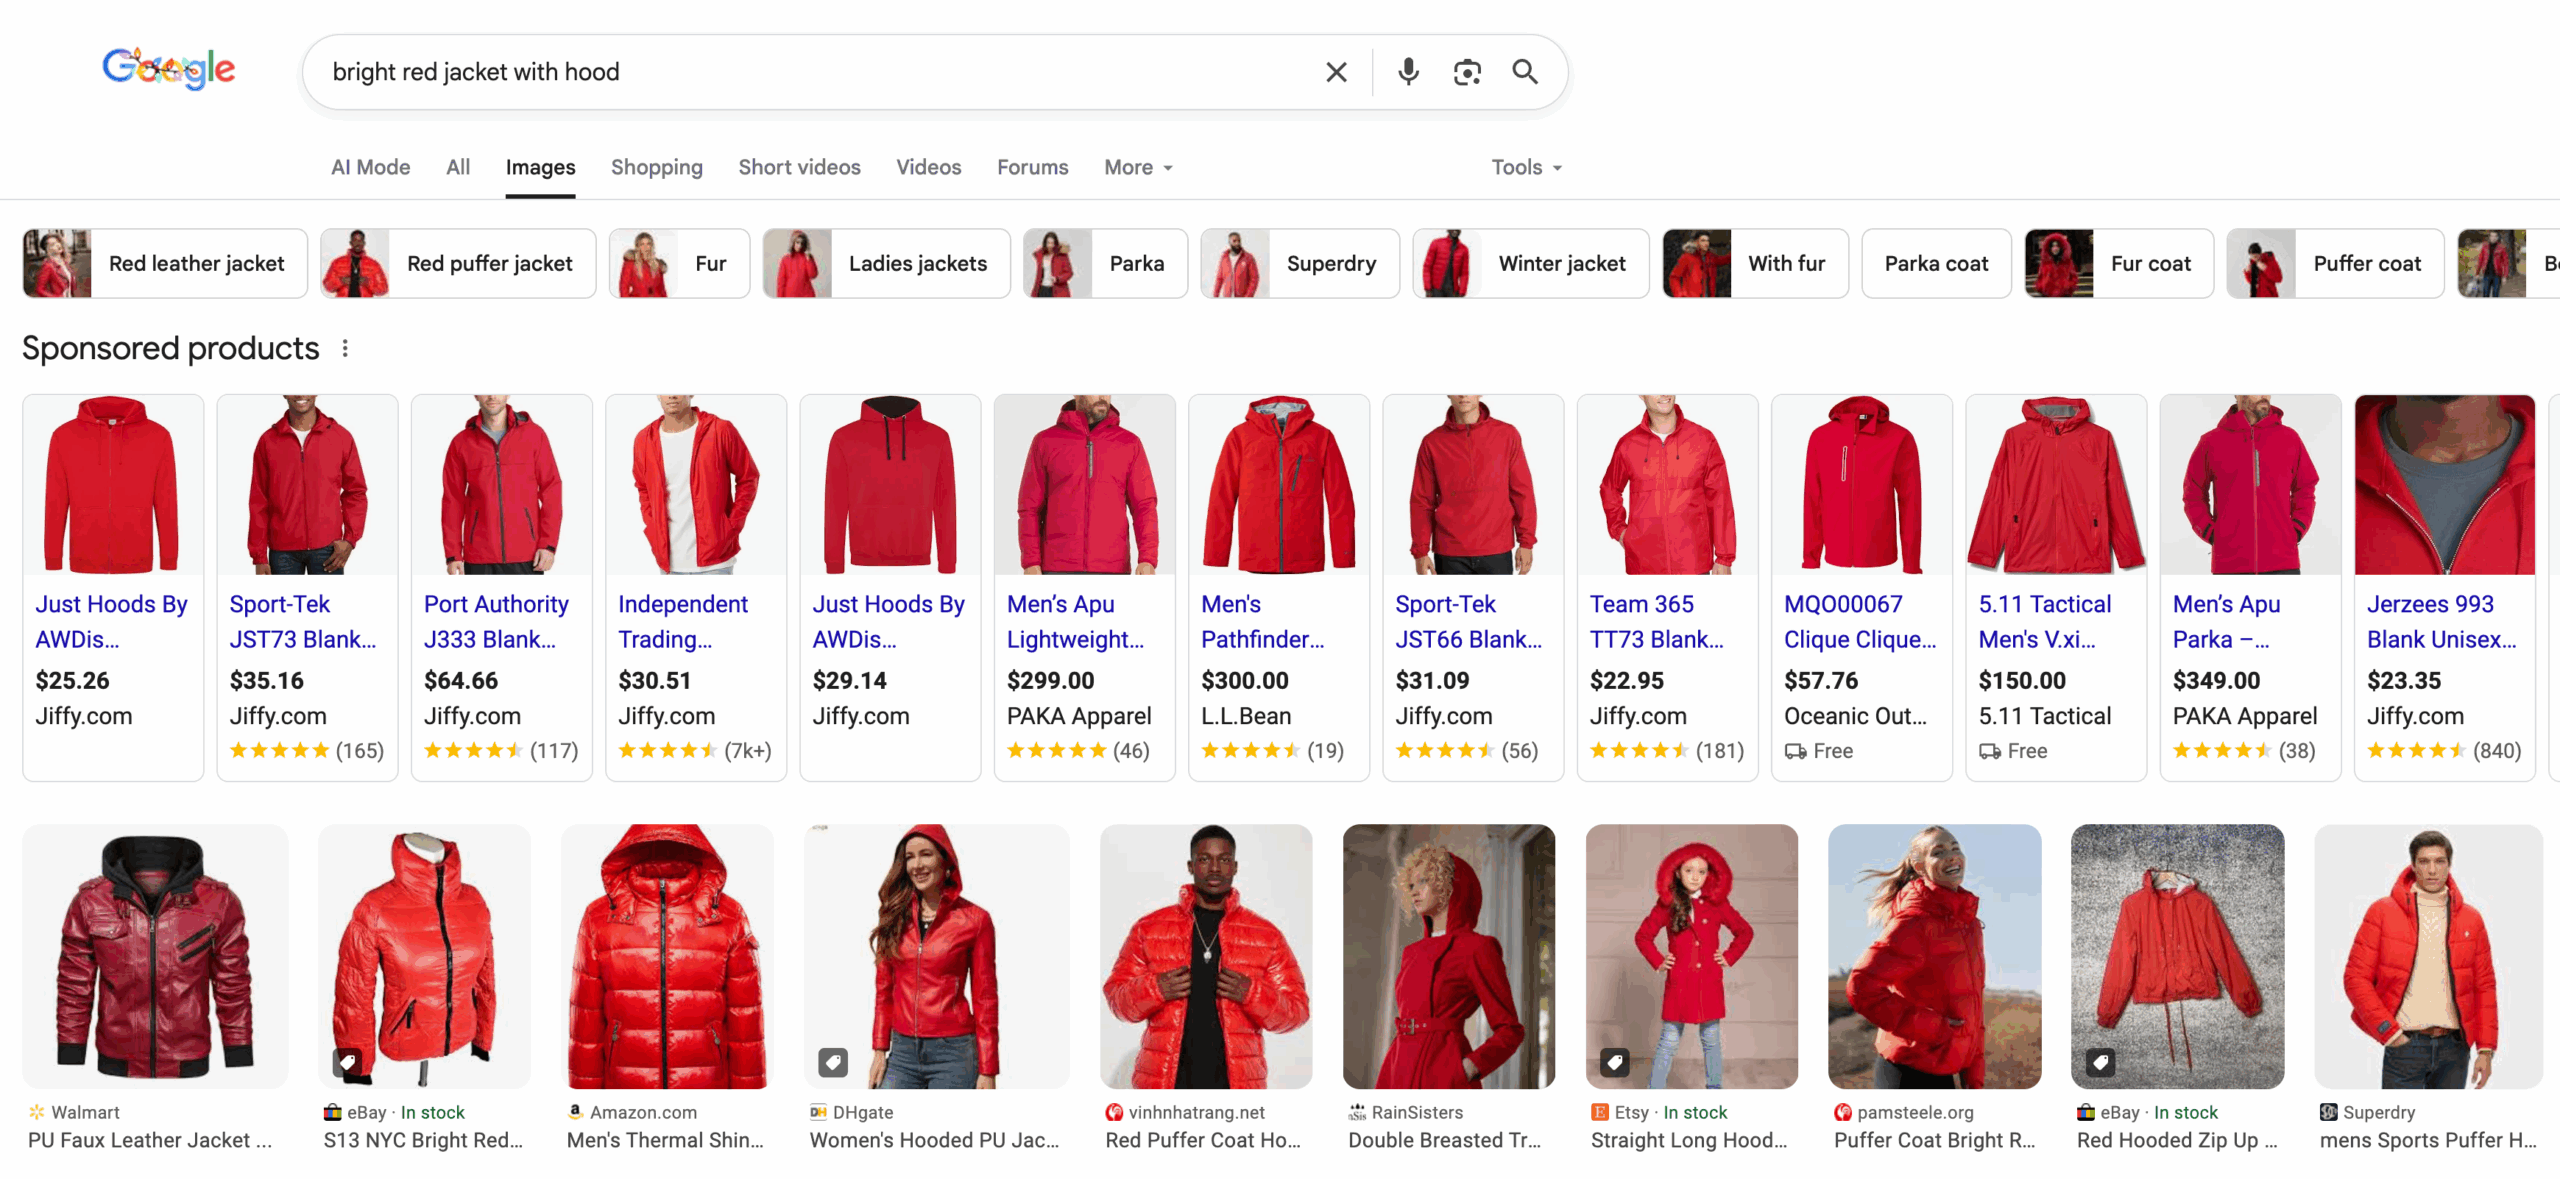Toggle the Red leather jacket filter
2560x1179 pixels.
196,263
